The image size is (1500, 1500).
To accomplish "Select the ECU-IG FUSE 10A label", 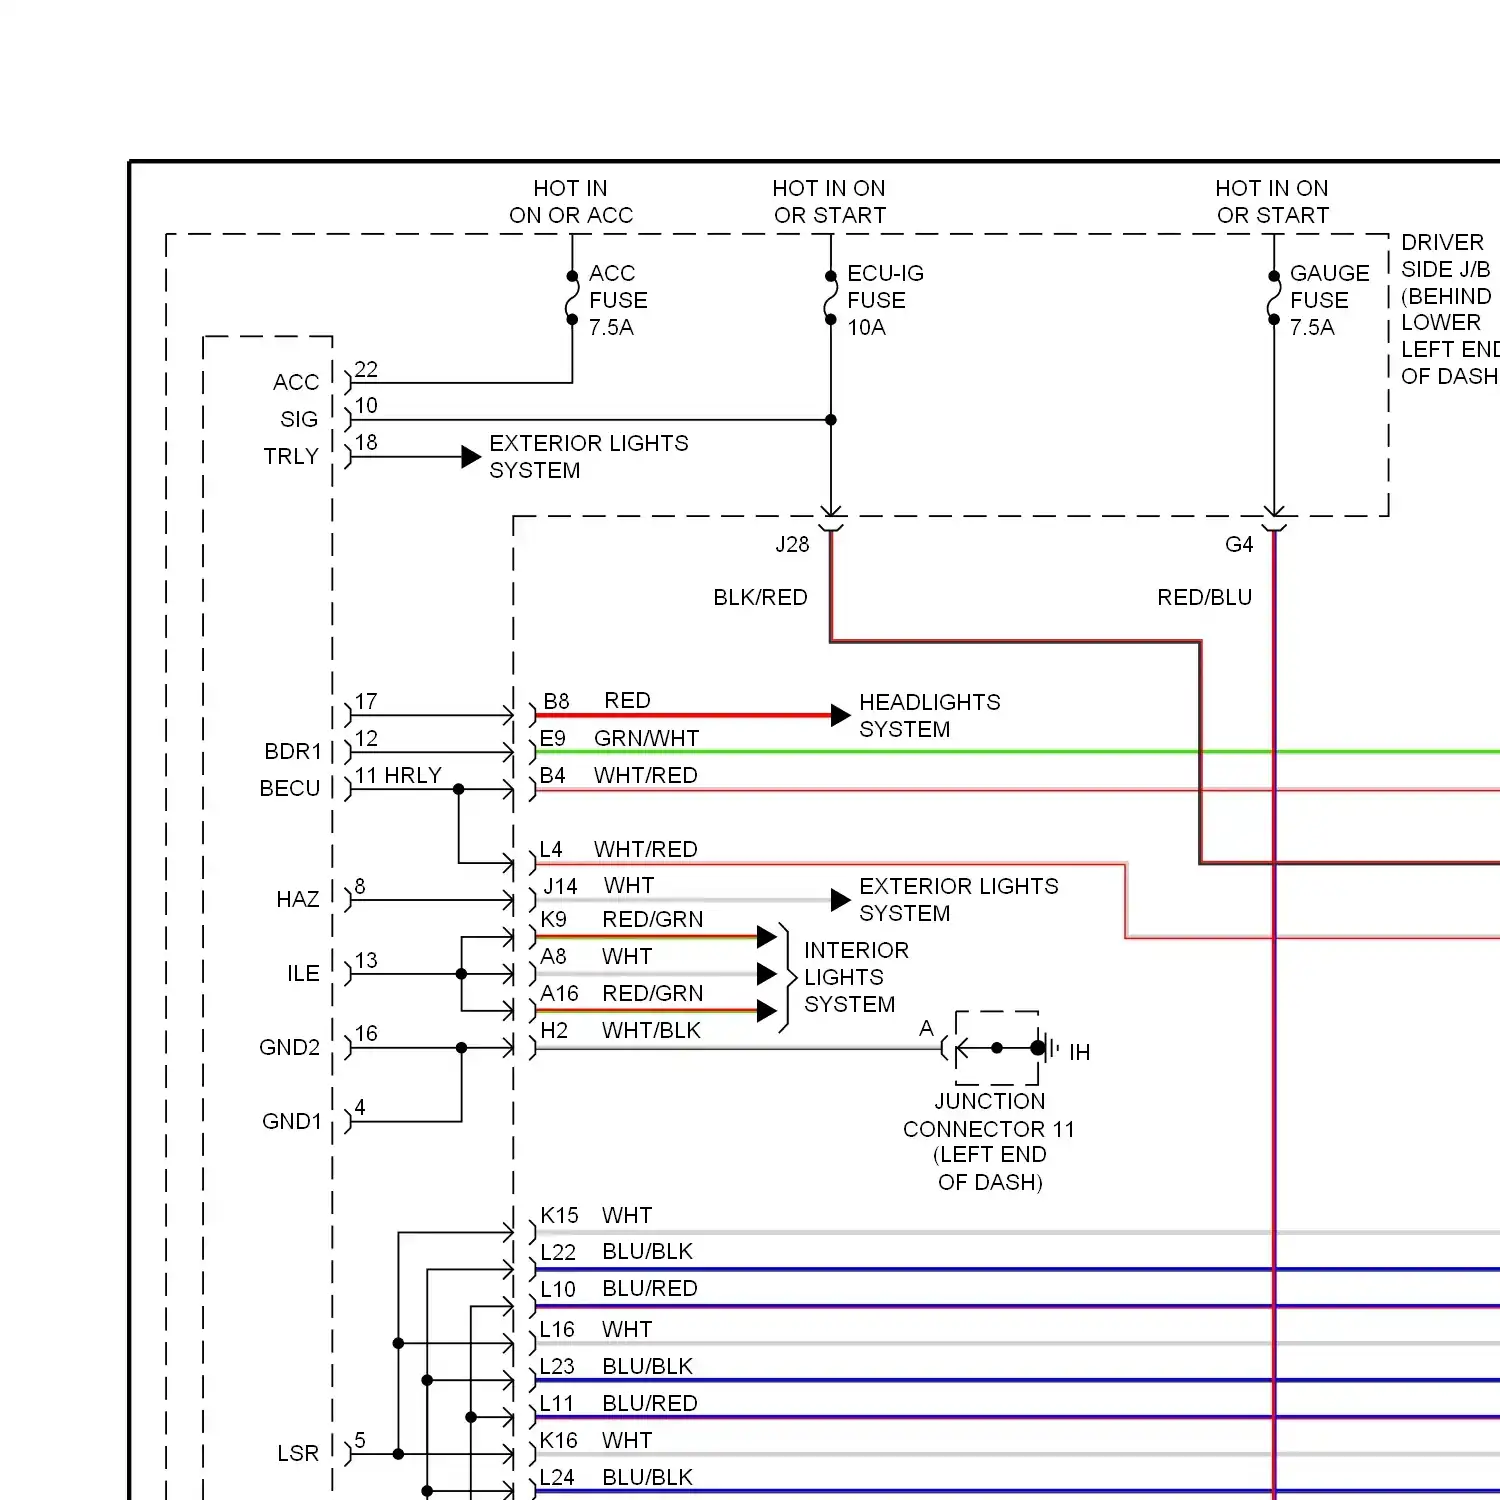I will pyautogui.click(x=885, y=300).
